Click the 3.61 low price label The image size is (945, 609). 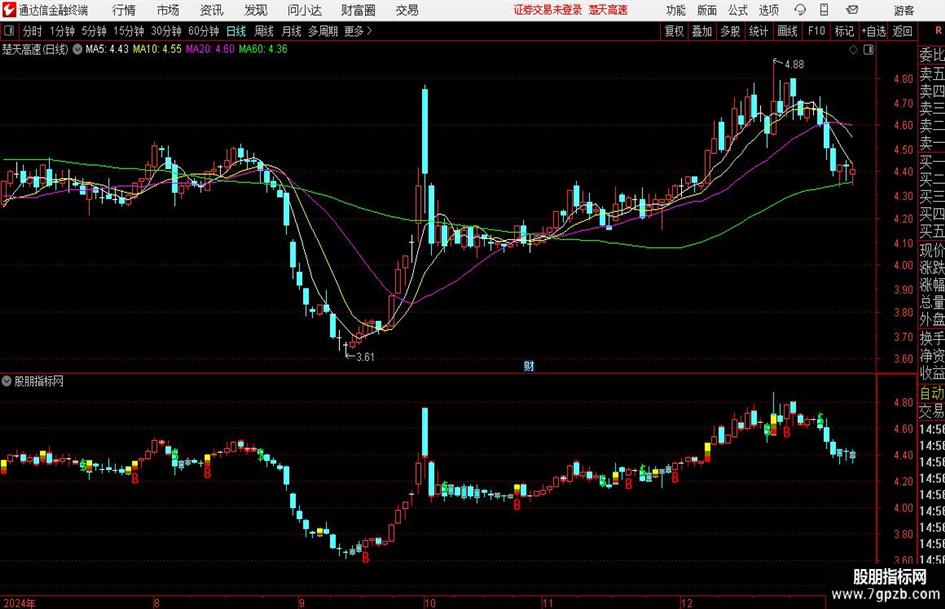click(365, 357)
